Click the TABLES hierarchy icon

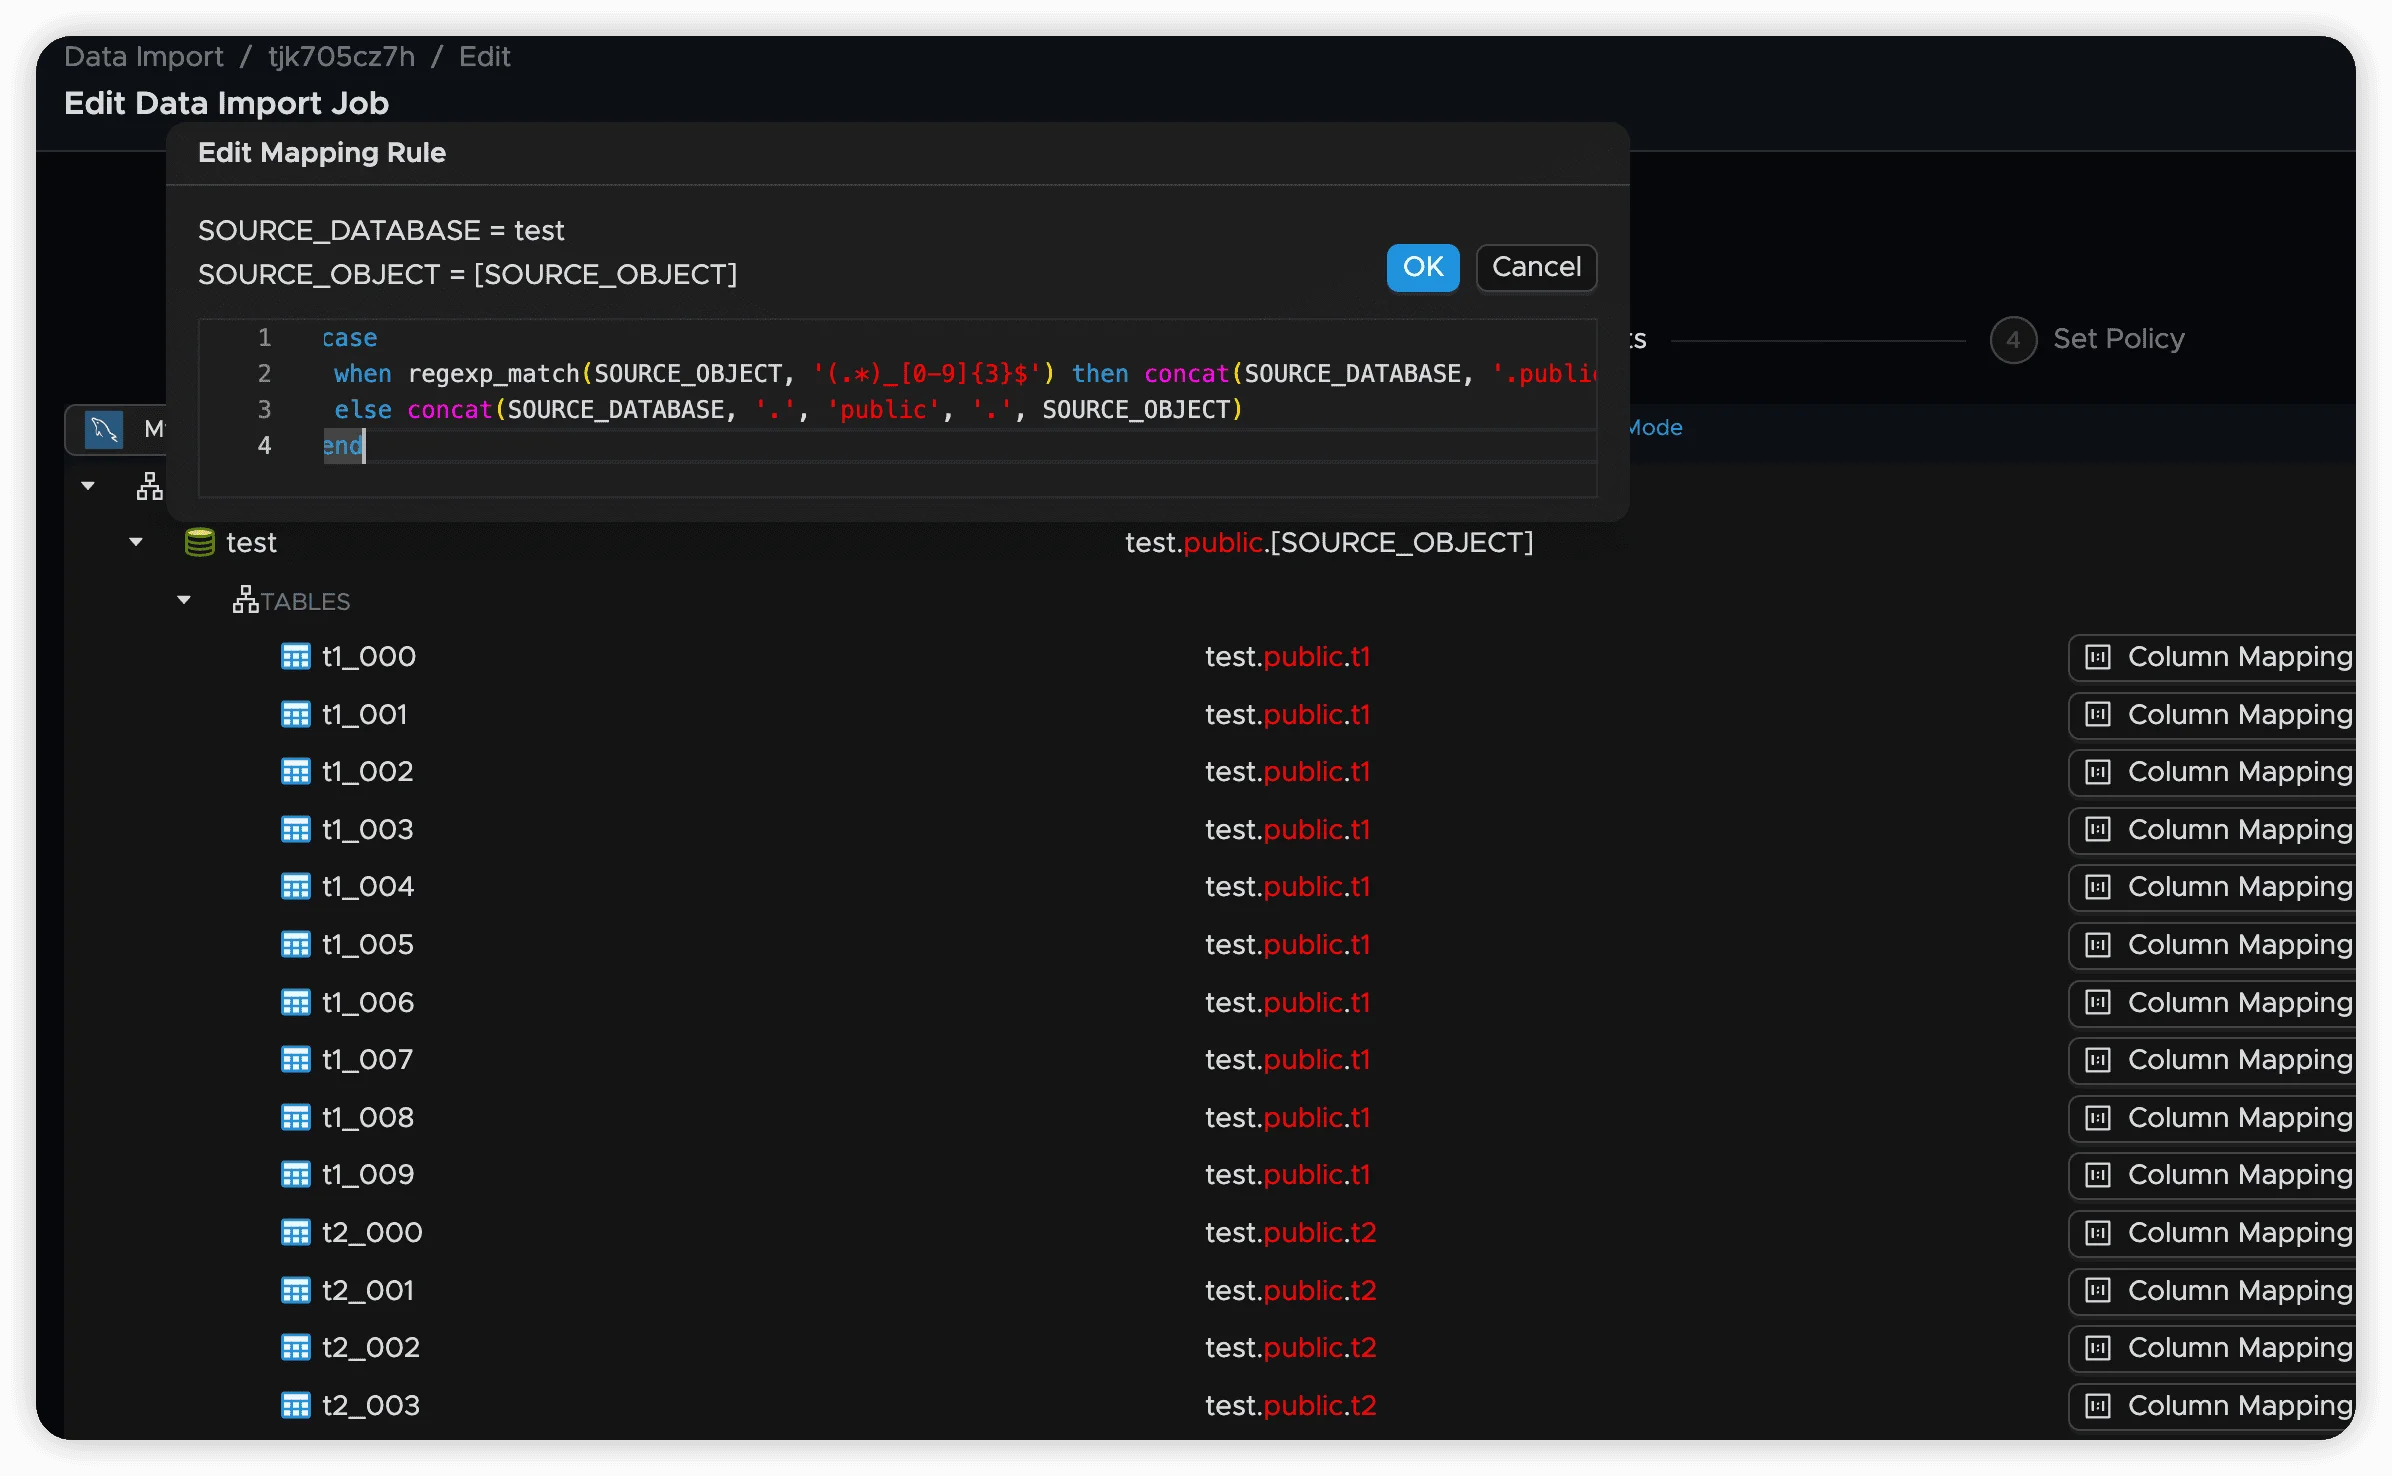[245, 600]
